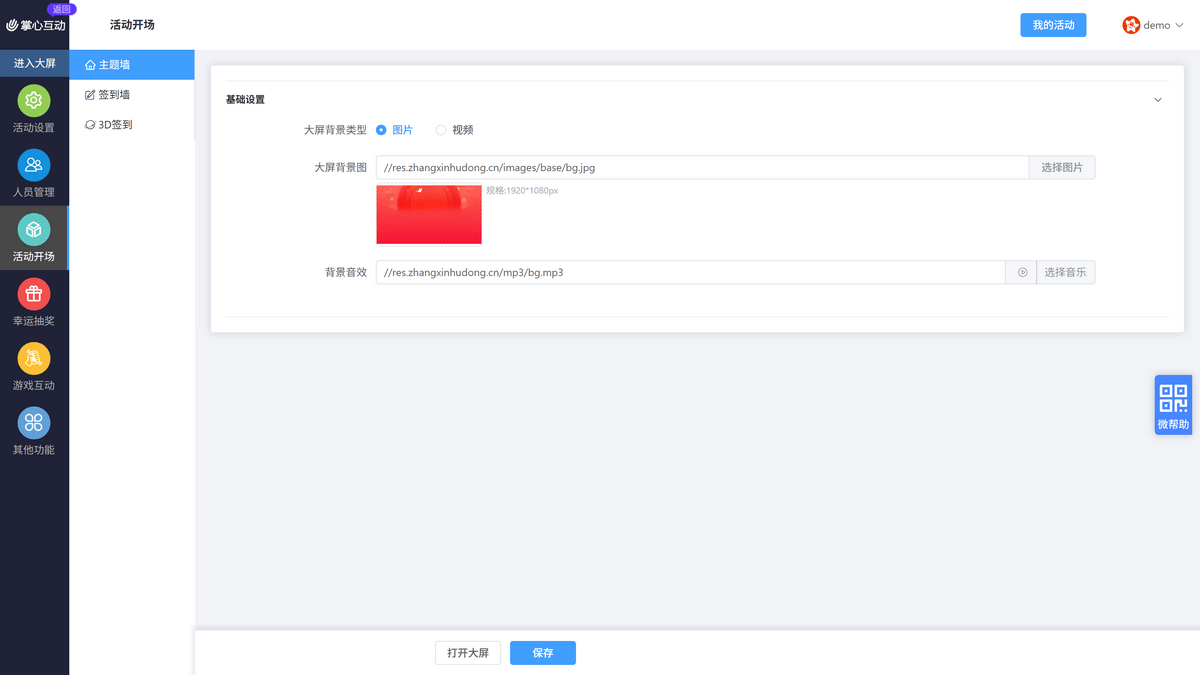Open 人员管理 people icon
This screenshot has height=675, width=1200.
pyautogui.click(x=34, y=165)
